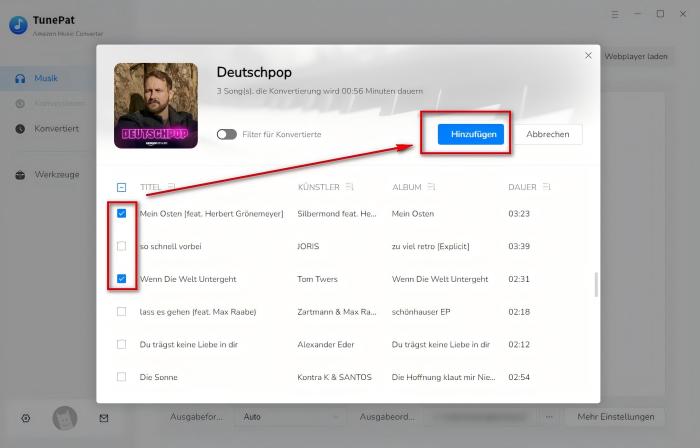This screenshot has width=700, height=448.
Task: Check the Die Sonne song checkbox
Action: 121,377
